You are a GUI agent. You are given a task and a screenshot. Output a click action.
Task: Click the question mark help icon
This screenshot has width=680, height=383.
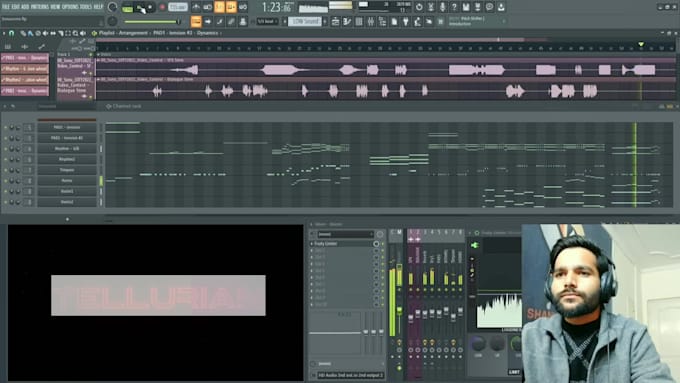coord(454,7)
